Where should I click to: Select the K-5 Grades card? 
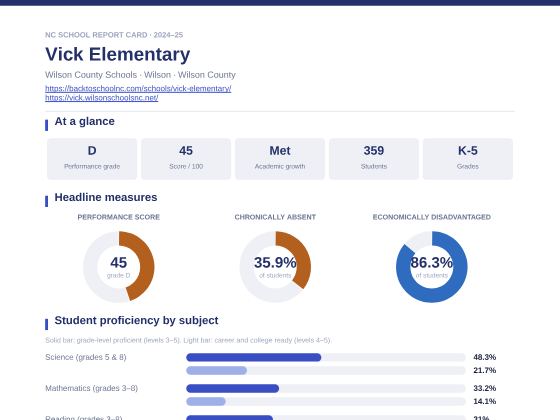468,159
